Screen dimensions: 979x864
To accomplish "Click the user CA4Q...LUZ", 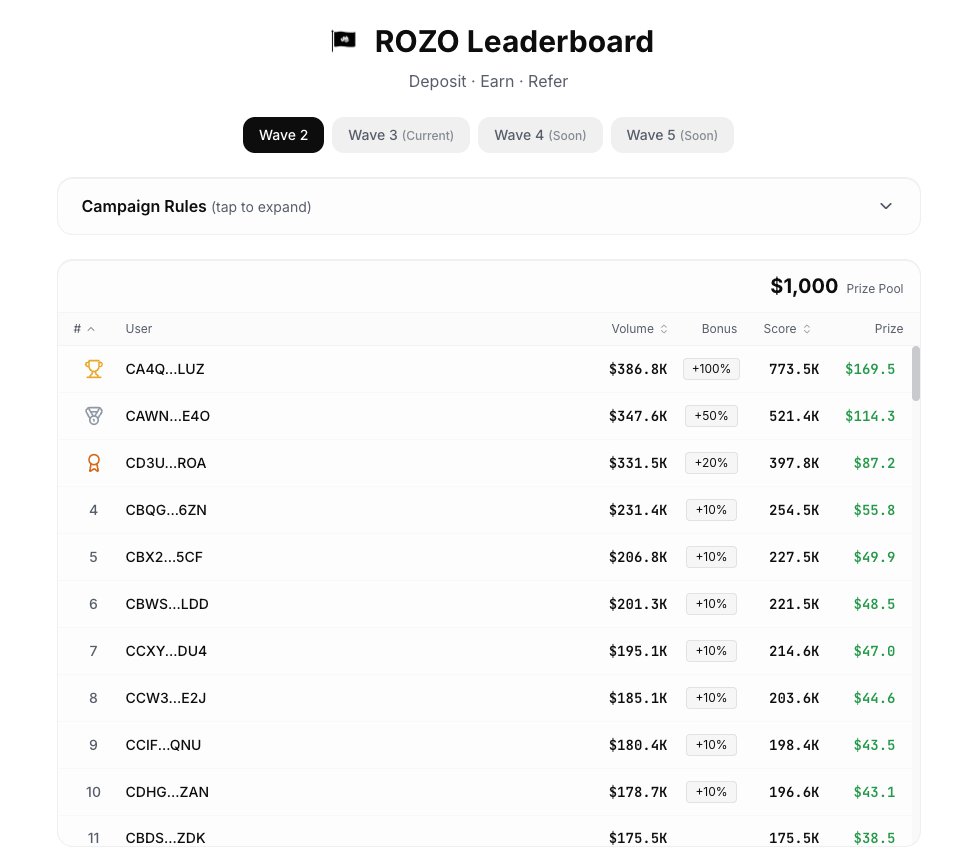I will pos(165,369).
